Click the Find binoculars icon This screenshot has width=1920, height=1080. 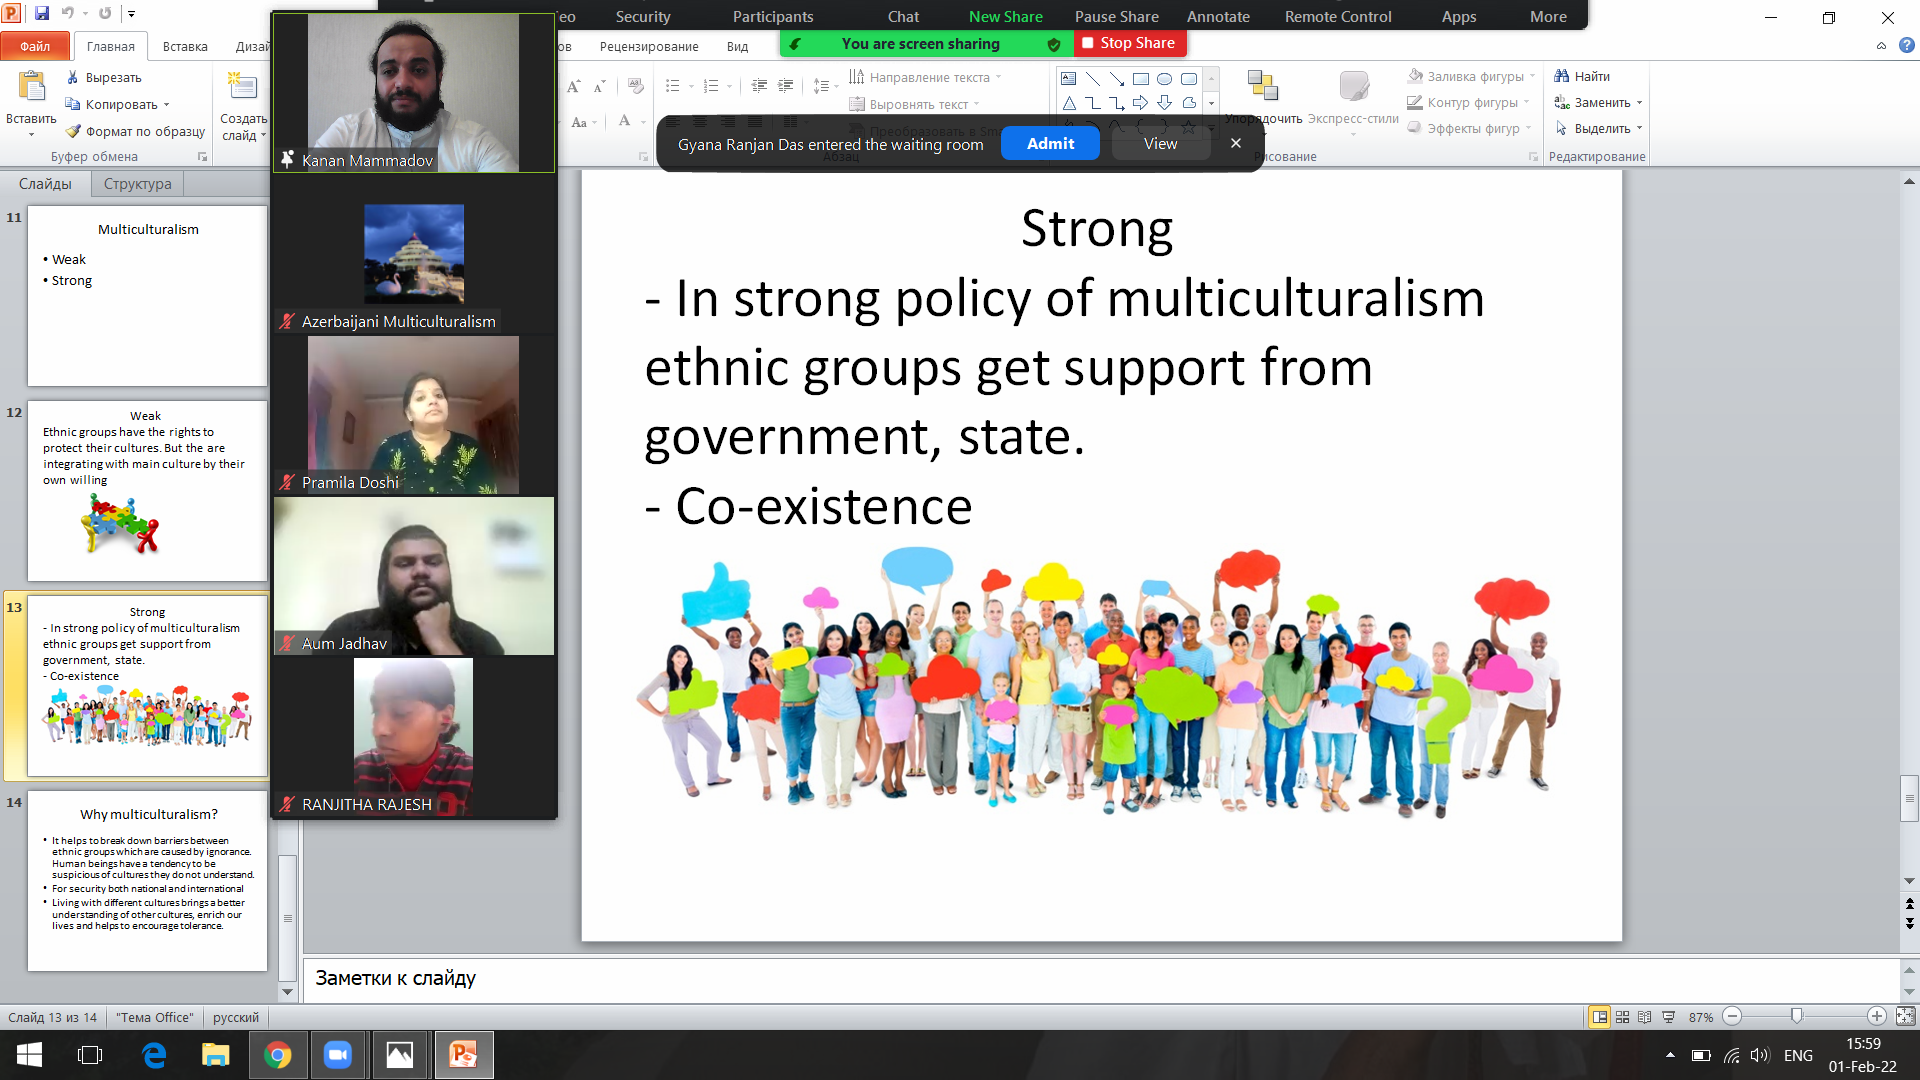click(1561, 76)
